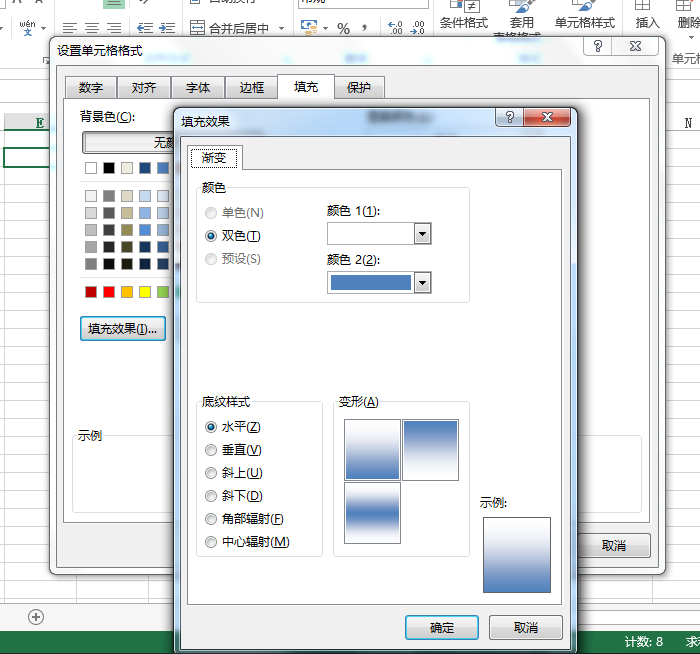Click the align left icon in ribbon
Screen dimensions: 700x654
70,28
